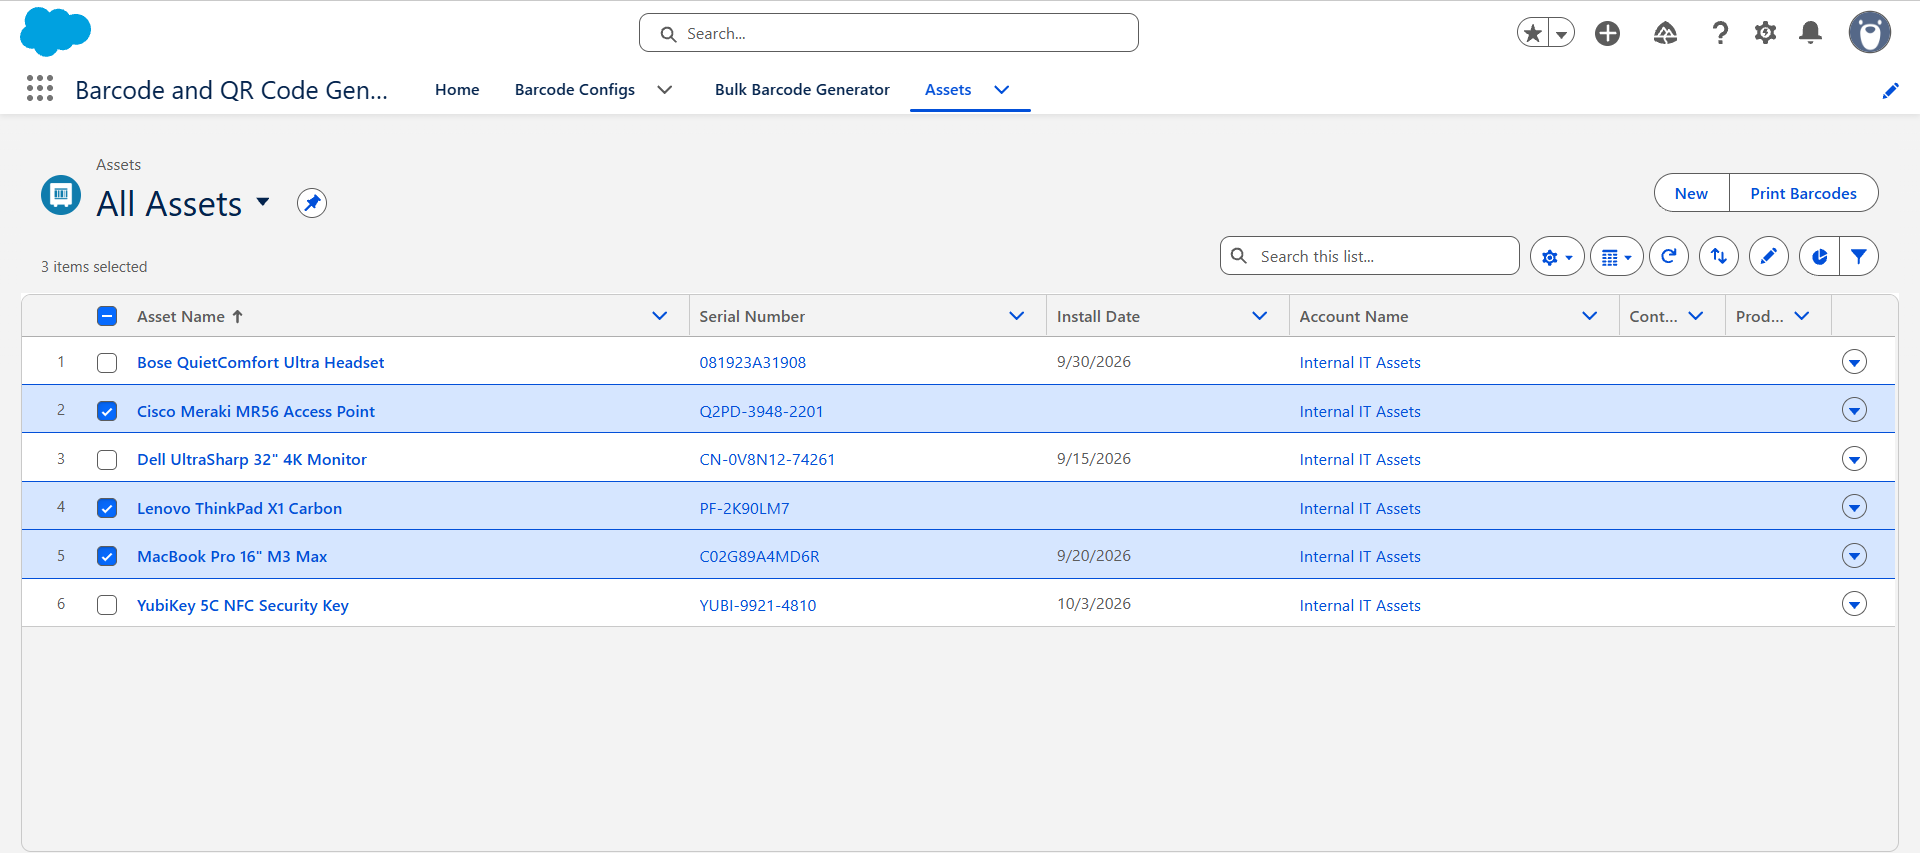Switch to the Barcode Configs tab

(575, 90)
